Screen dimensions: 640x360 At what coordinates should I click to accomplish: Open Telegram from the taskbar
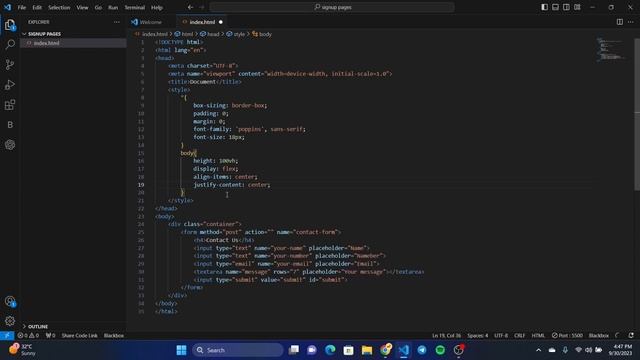coord(422,350)
